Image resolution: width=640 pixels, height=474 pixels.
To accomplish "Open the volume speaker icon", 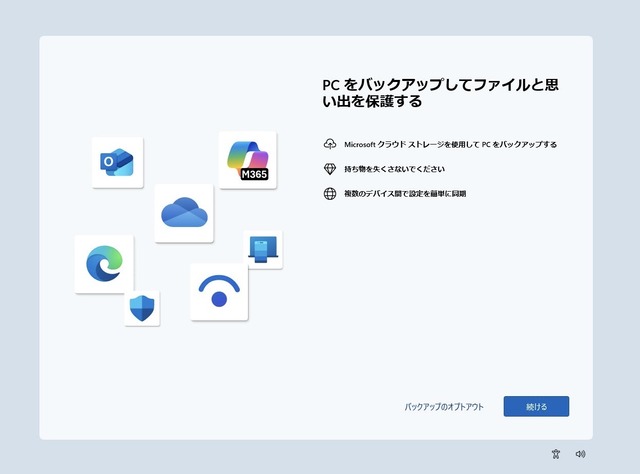I will pos(580,454).
